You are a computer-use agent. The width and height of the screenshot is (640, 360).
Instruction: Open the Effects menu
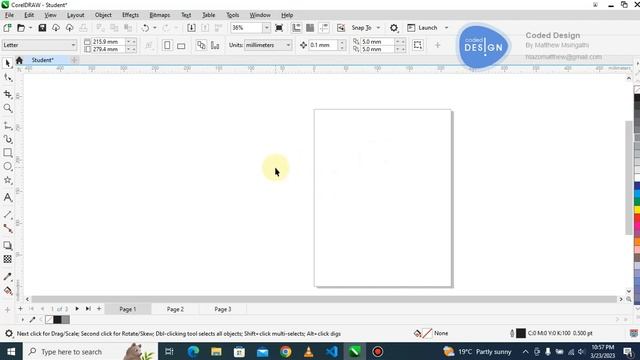click(130, 15)
